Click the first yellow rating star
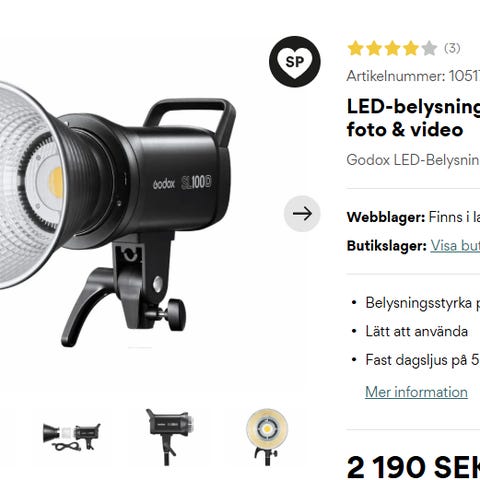This screenshot has width=480, height=480. coord(355,49)
